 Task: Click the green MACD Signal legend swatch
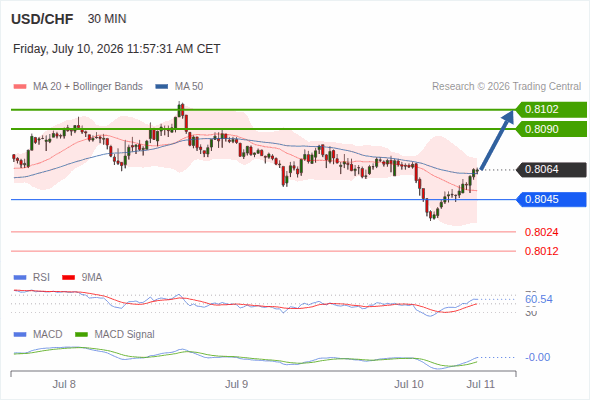[81, 335]
